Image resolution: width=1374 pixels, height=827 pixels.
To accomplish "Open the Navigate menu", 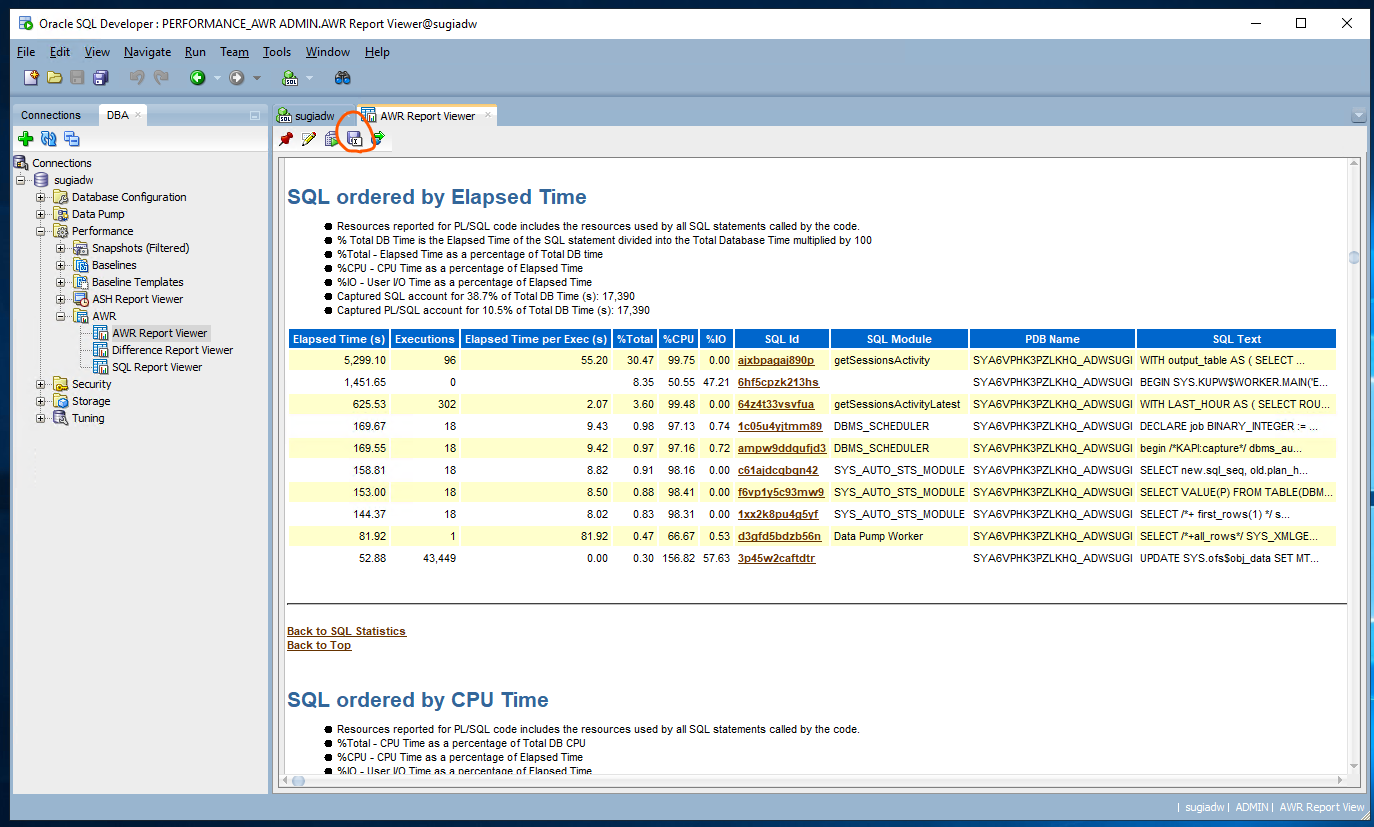I will point(147,52).
